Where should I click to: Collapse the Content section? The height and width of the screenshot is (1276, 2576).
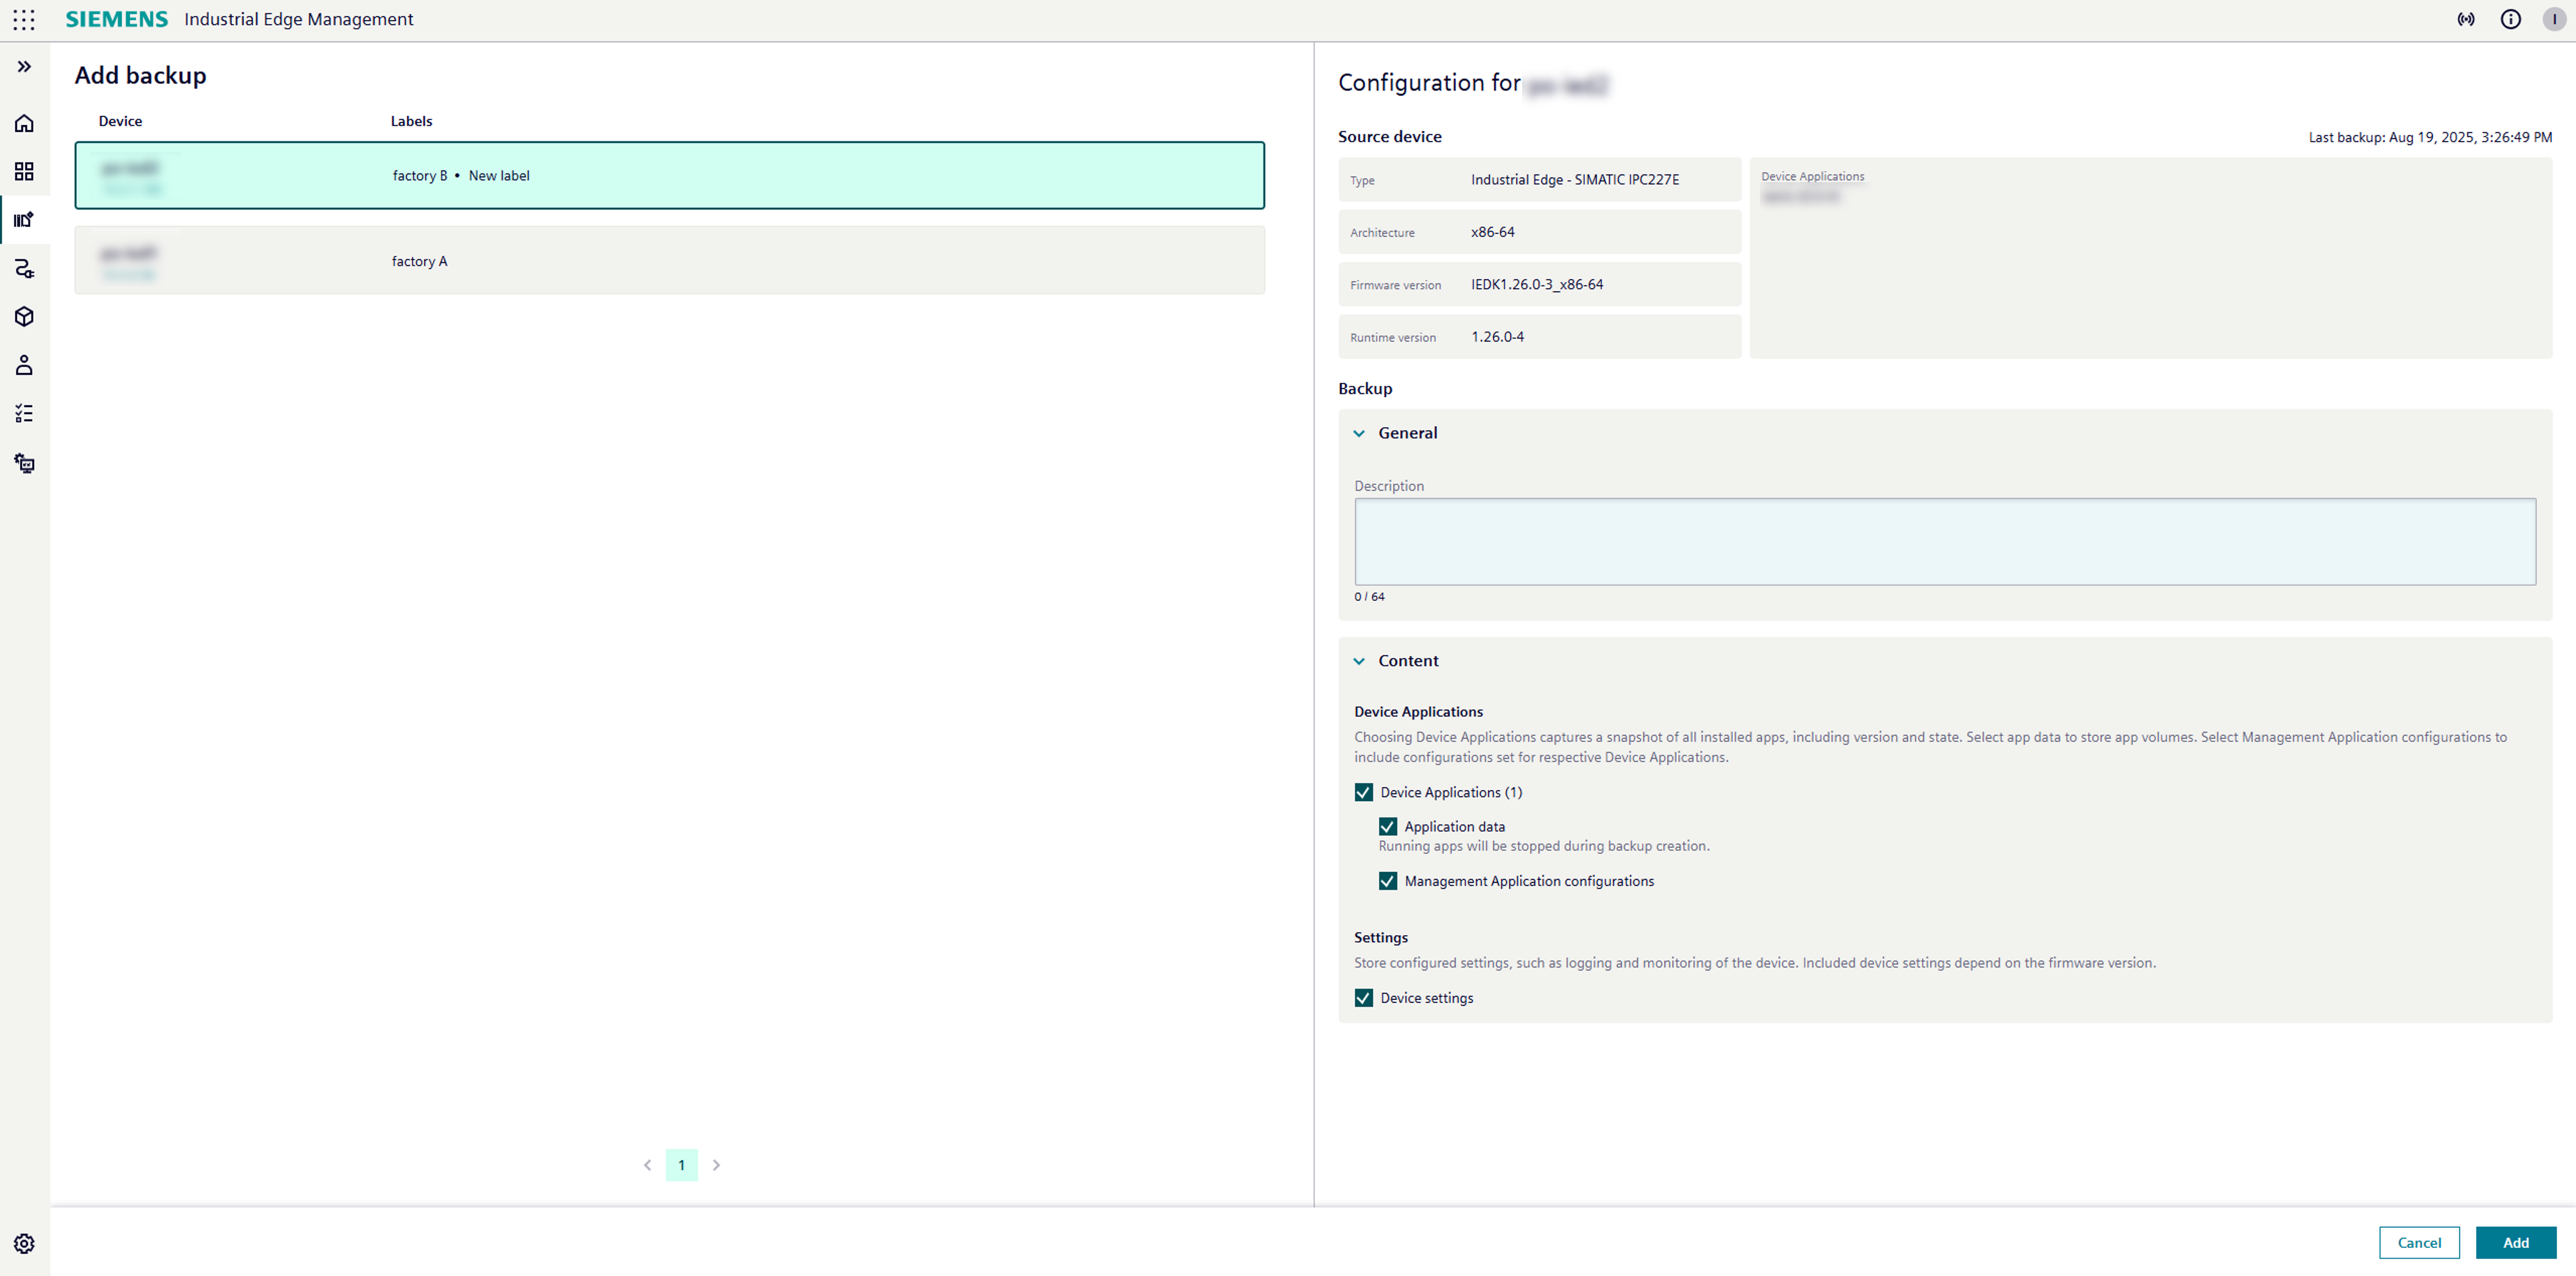click(1359, 661)
